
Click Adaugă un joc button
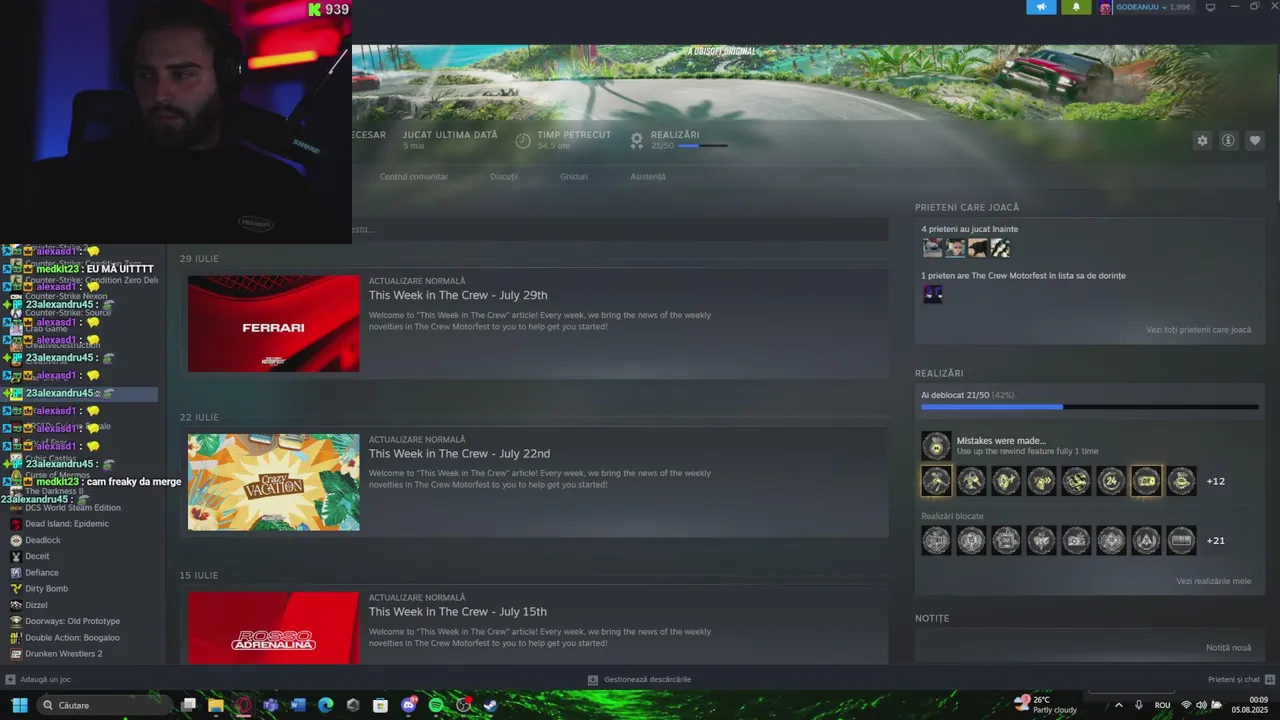click(38, 680)
